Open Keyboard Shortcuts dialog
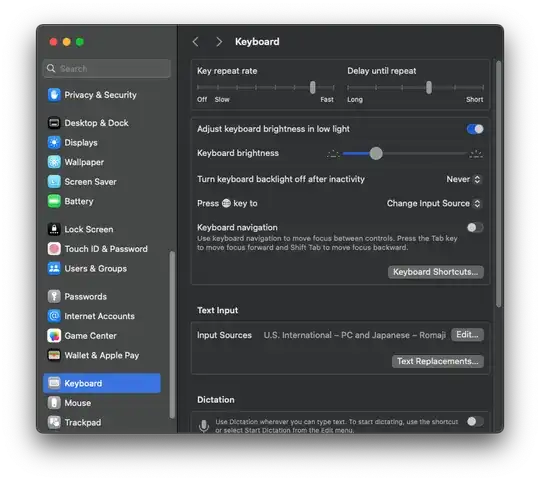 (436, 272)
